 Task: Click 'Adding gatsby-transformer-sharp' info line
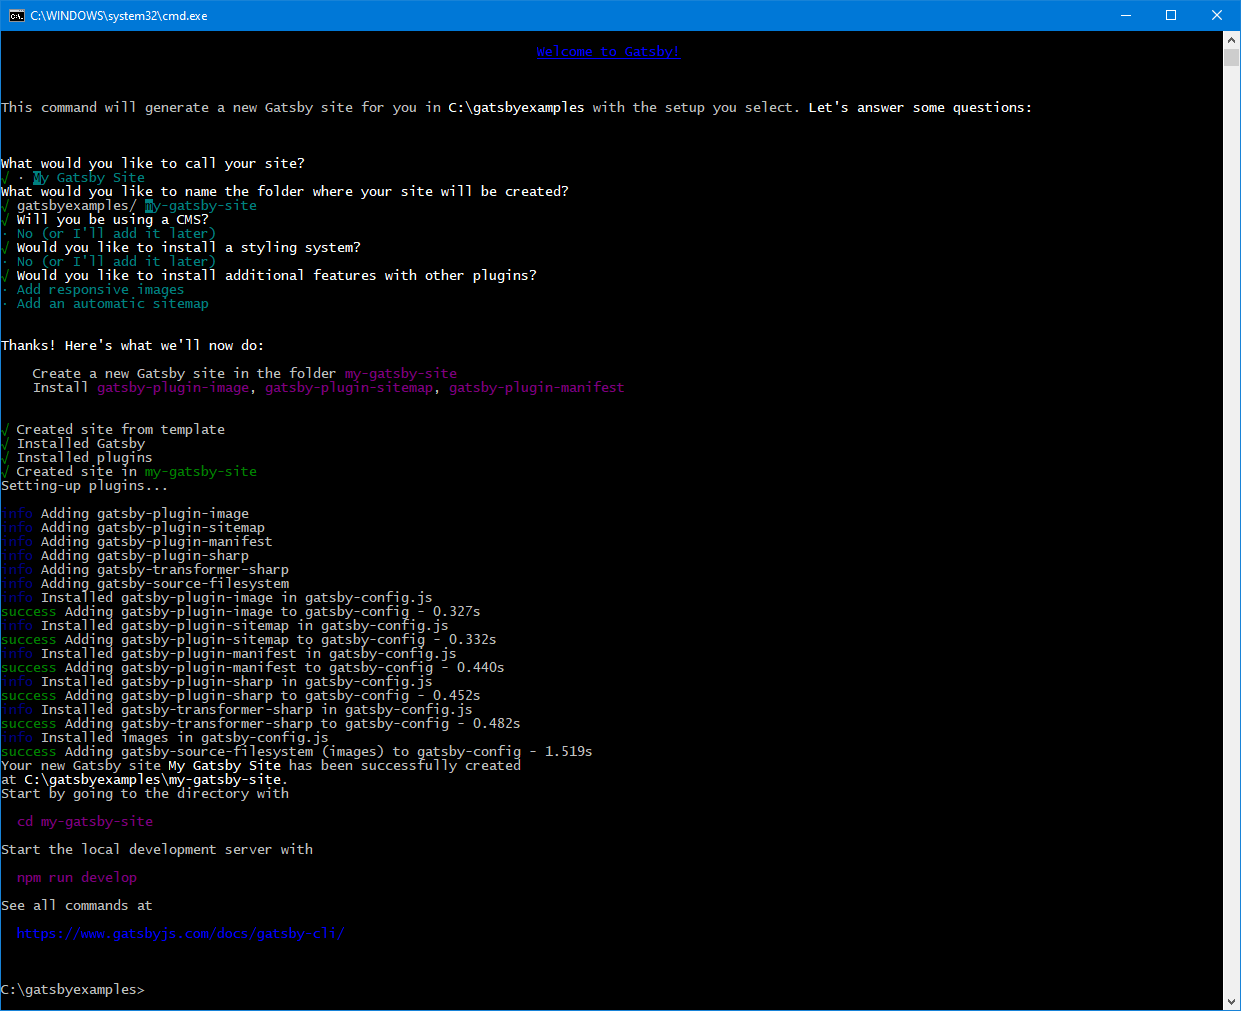[145, 569]
